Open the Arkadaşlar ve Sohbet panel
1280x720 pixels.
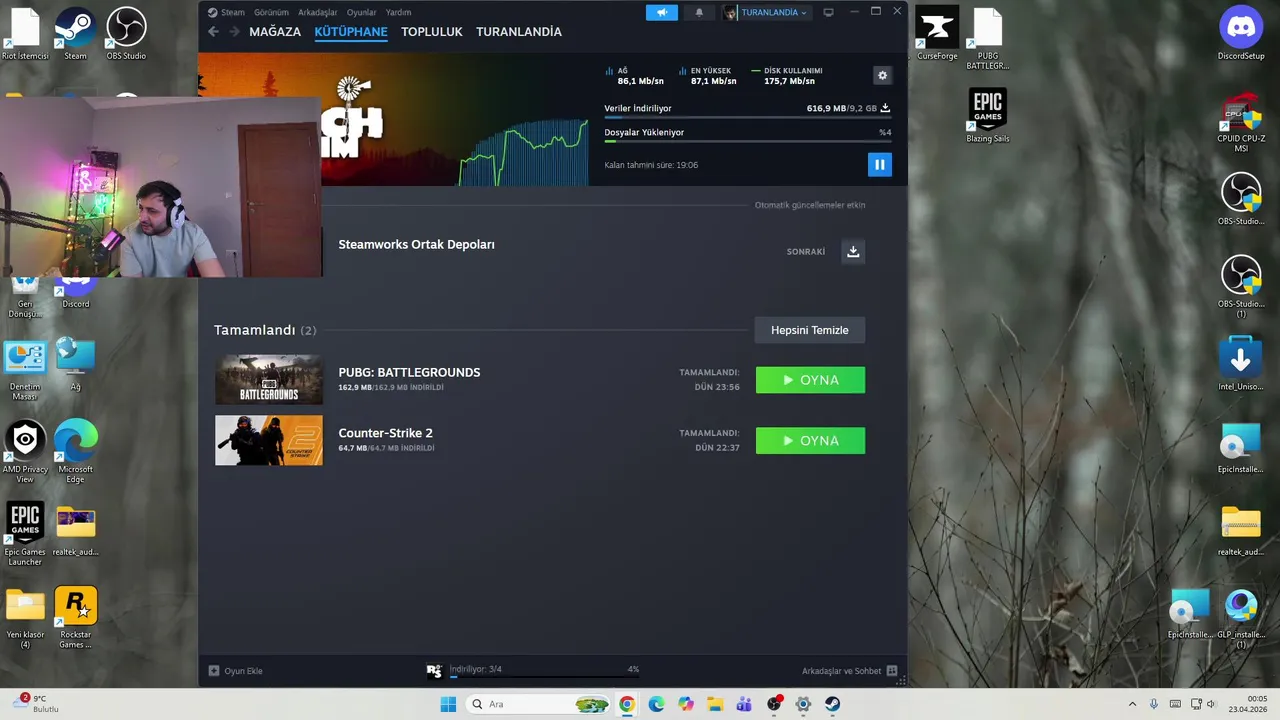click(x=849, y=671)
